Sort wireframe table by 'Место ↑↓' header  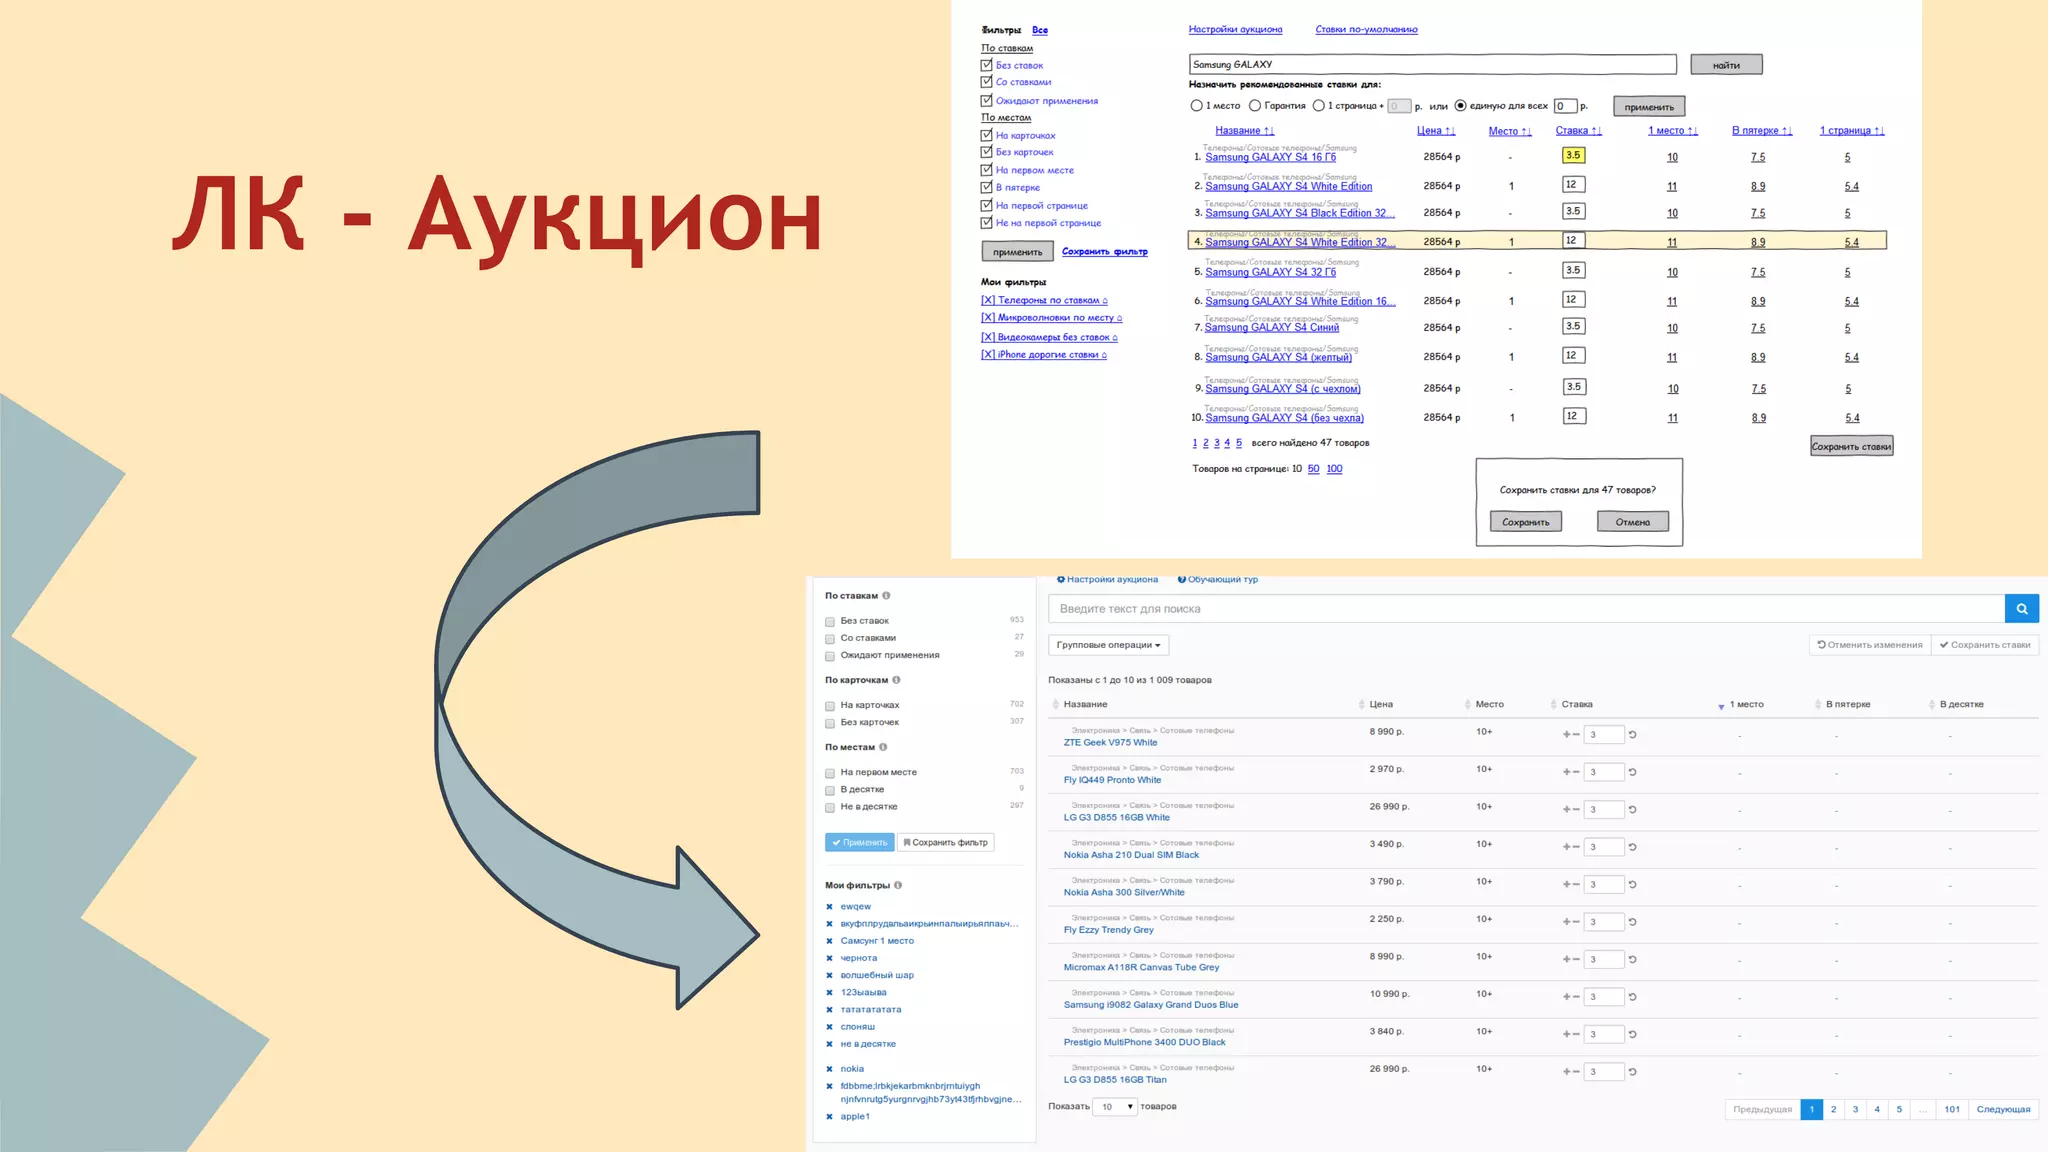(x=1510, y=131)
